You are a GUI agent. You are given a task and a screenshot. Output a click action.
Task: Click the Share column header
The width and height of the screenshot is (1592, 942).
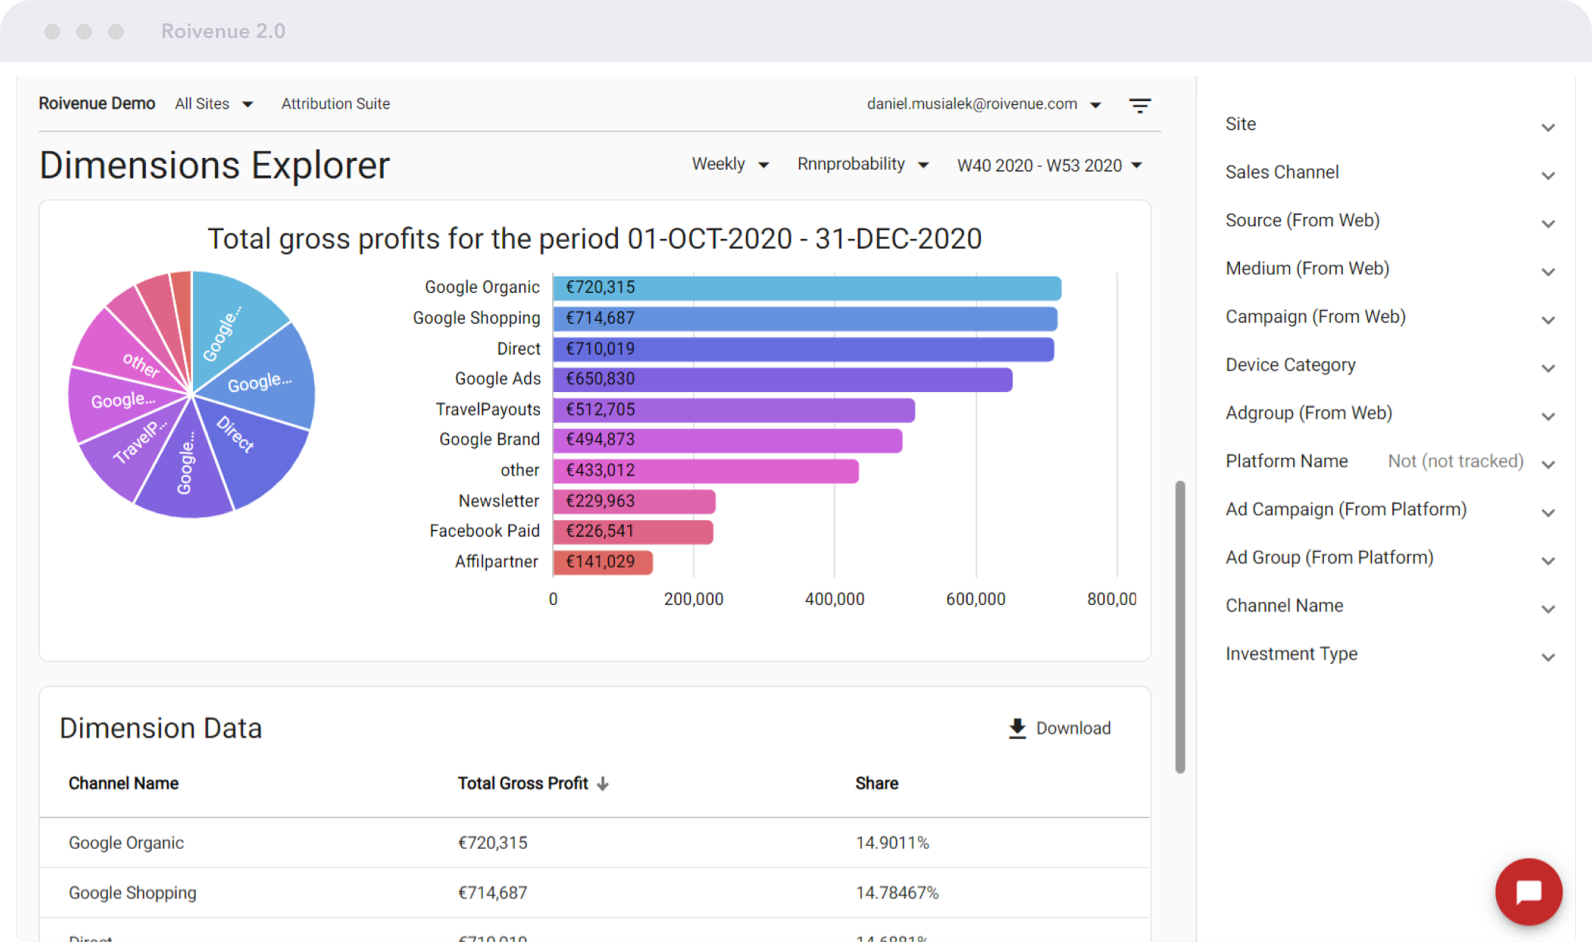pos(876,784)
